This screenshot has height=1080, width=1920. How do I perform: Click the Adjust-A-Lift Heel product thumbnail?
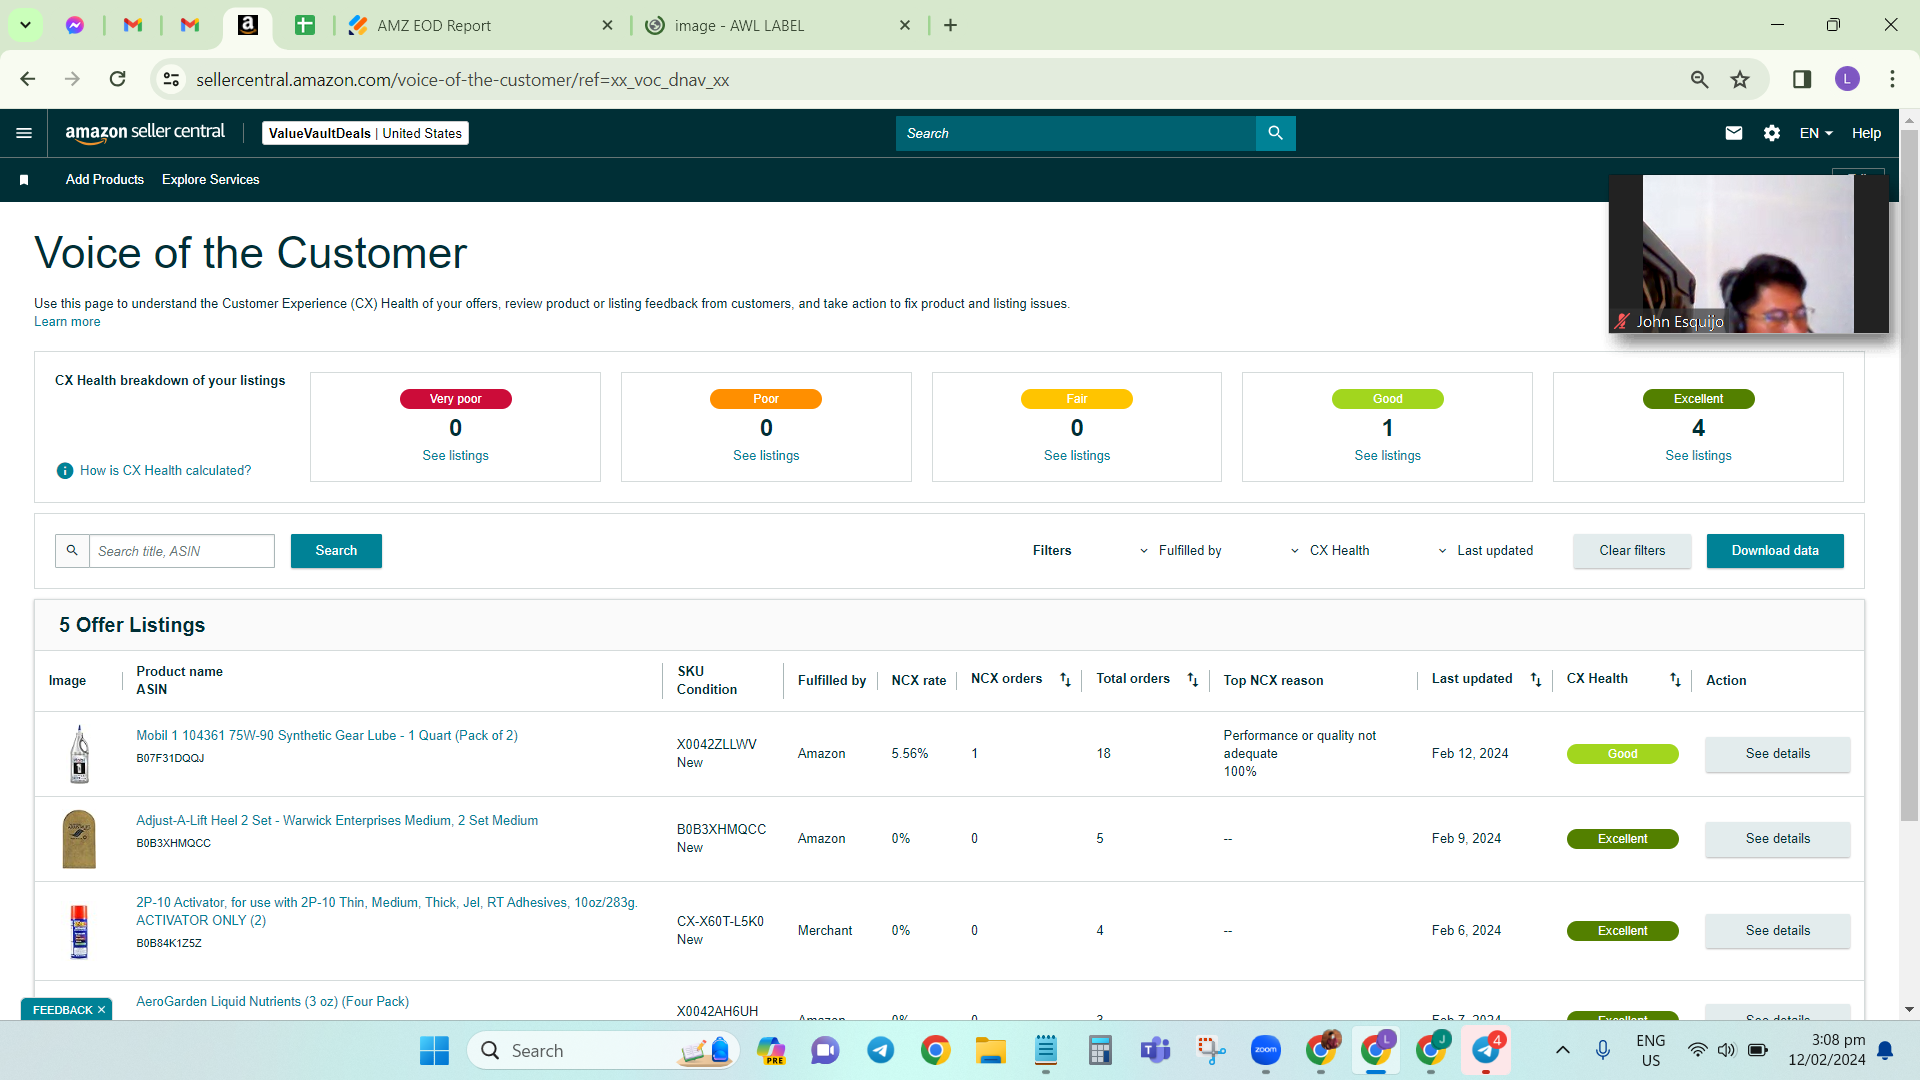coord(79,839)
